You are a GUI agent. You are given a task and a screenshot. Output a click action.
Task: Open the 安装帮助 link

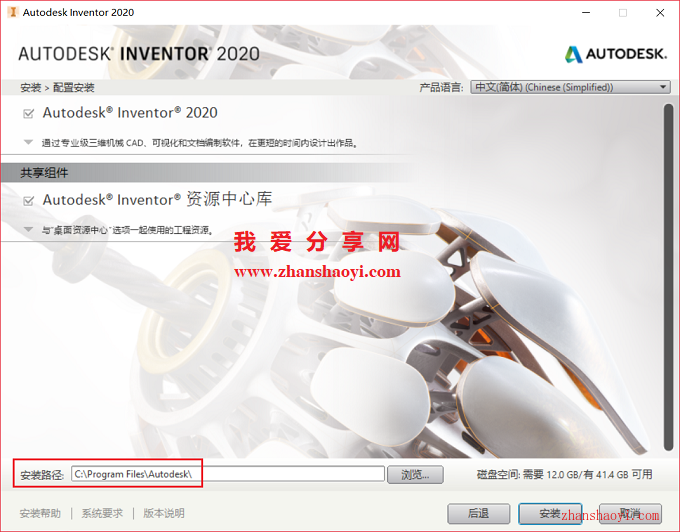click(x=40, y=513)
